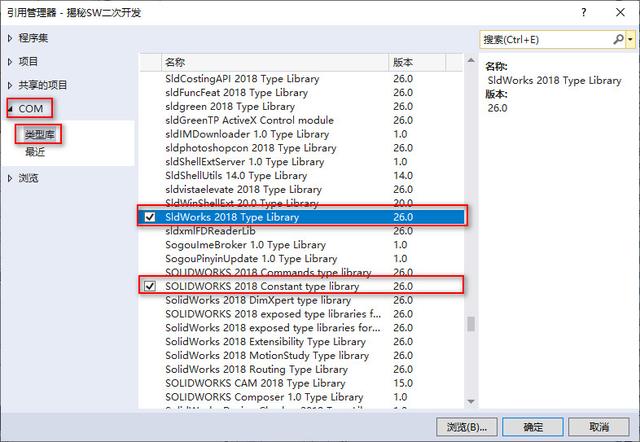
Task: Click version 14.0 of SldShellUtils row
Action: tap(403, 176)
